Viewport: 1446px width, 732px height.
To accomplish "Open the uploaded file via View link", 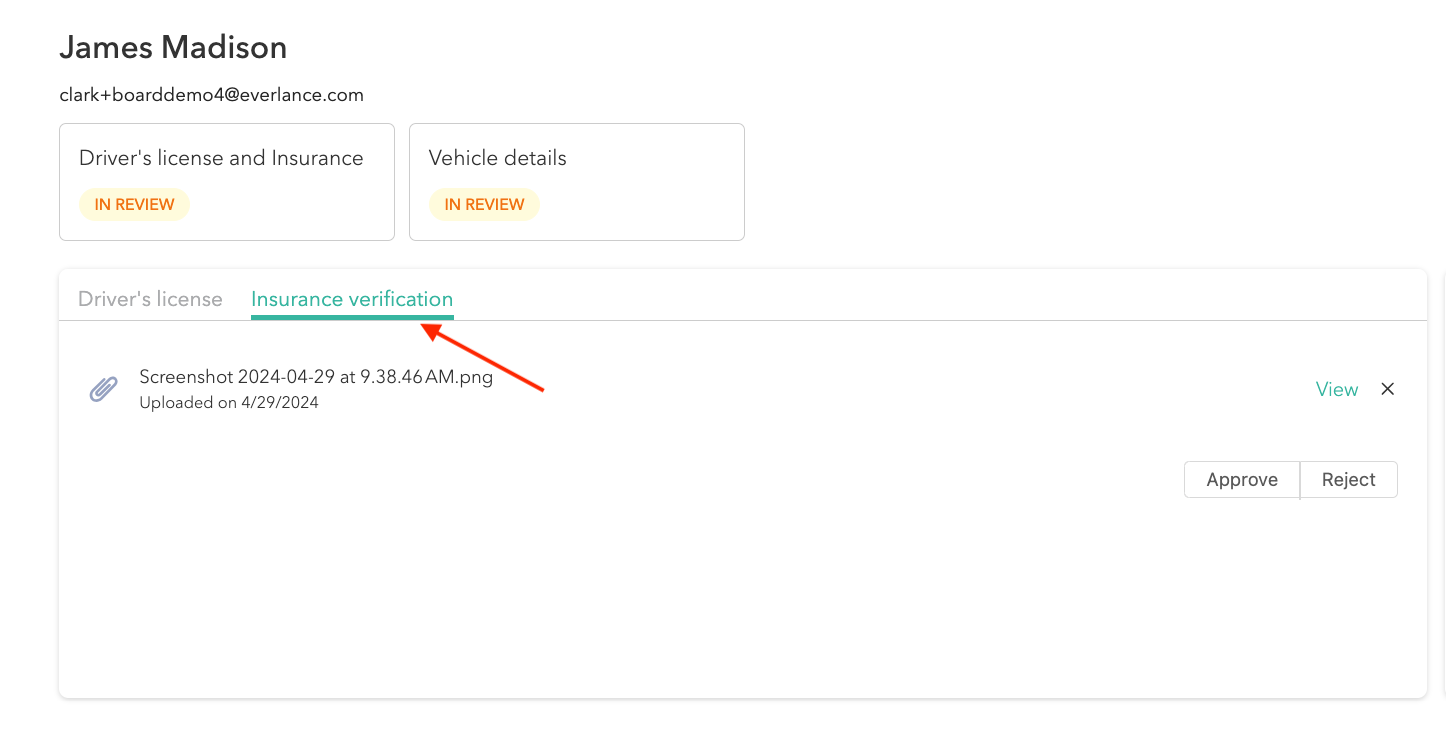I will 1336,389.
